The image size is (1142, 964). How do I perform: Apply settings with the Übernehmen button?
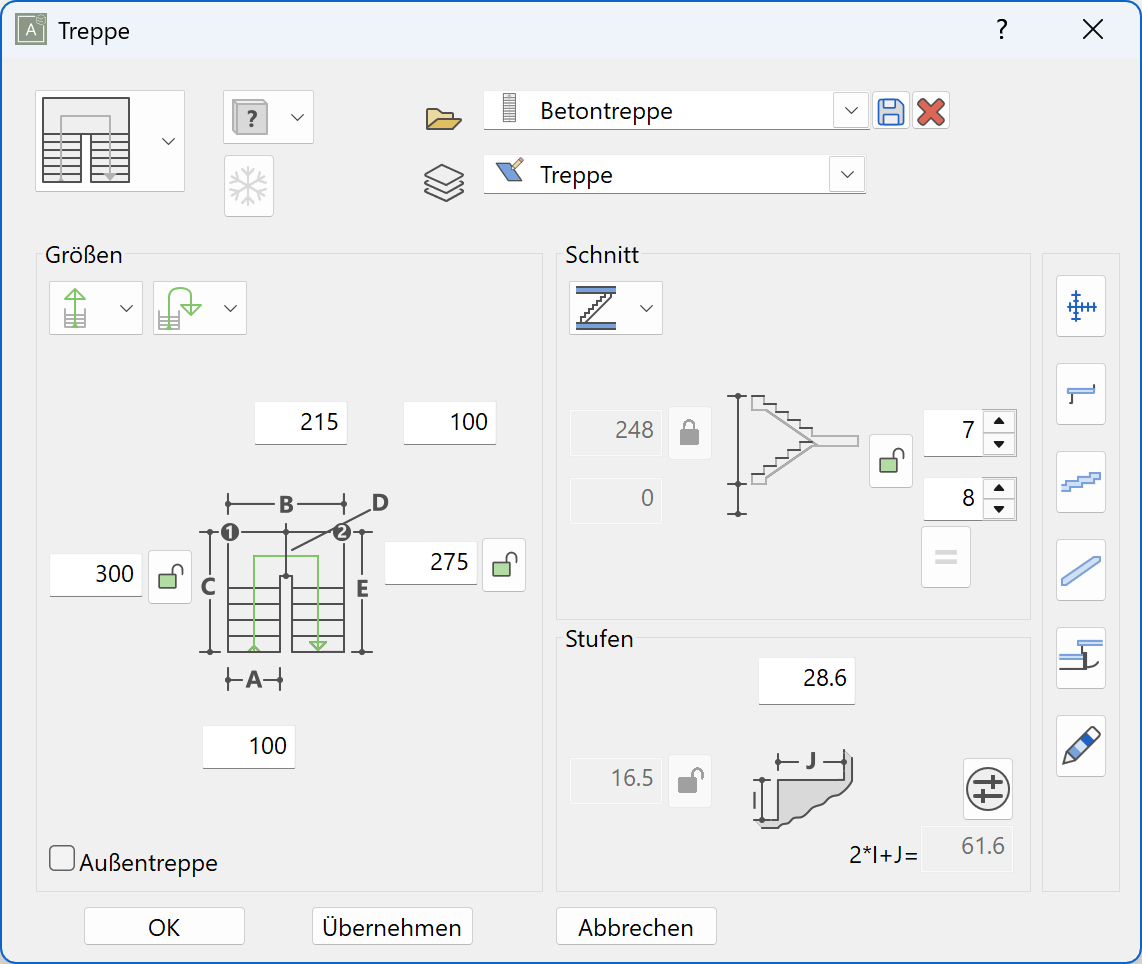point(392,926)
